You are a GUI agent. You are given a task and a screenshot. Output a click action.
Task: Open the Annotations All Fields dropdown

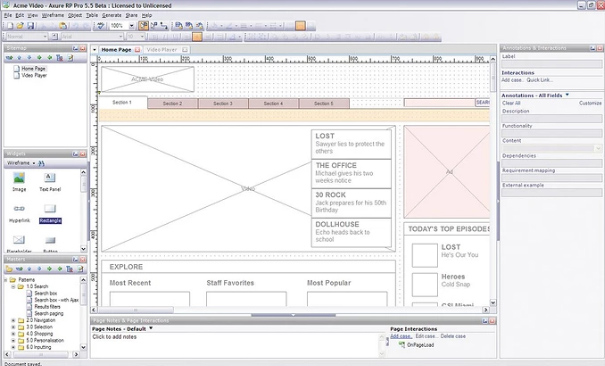[x=567, y=95]
